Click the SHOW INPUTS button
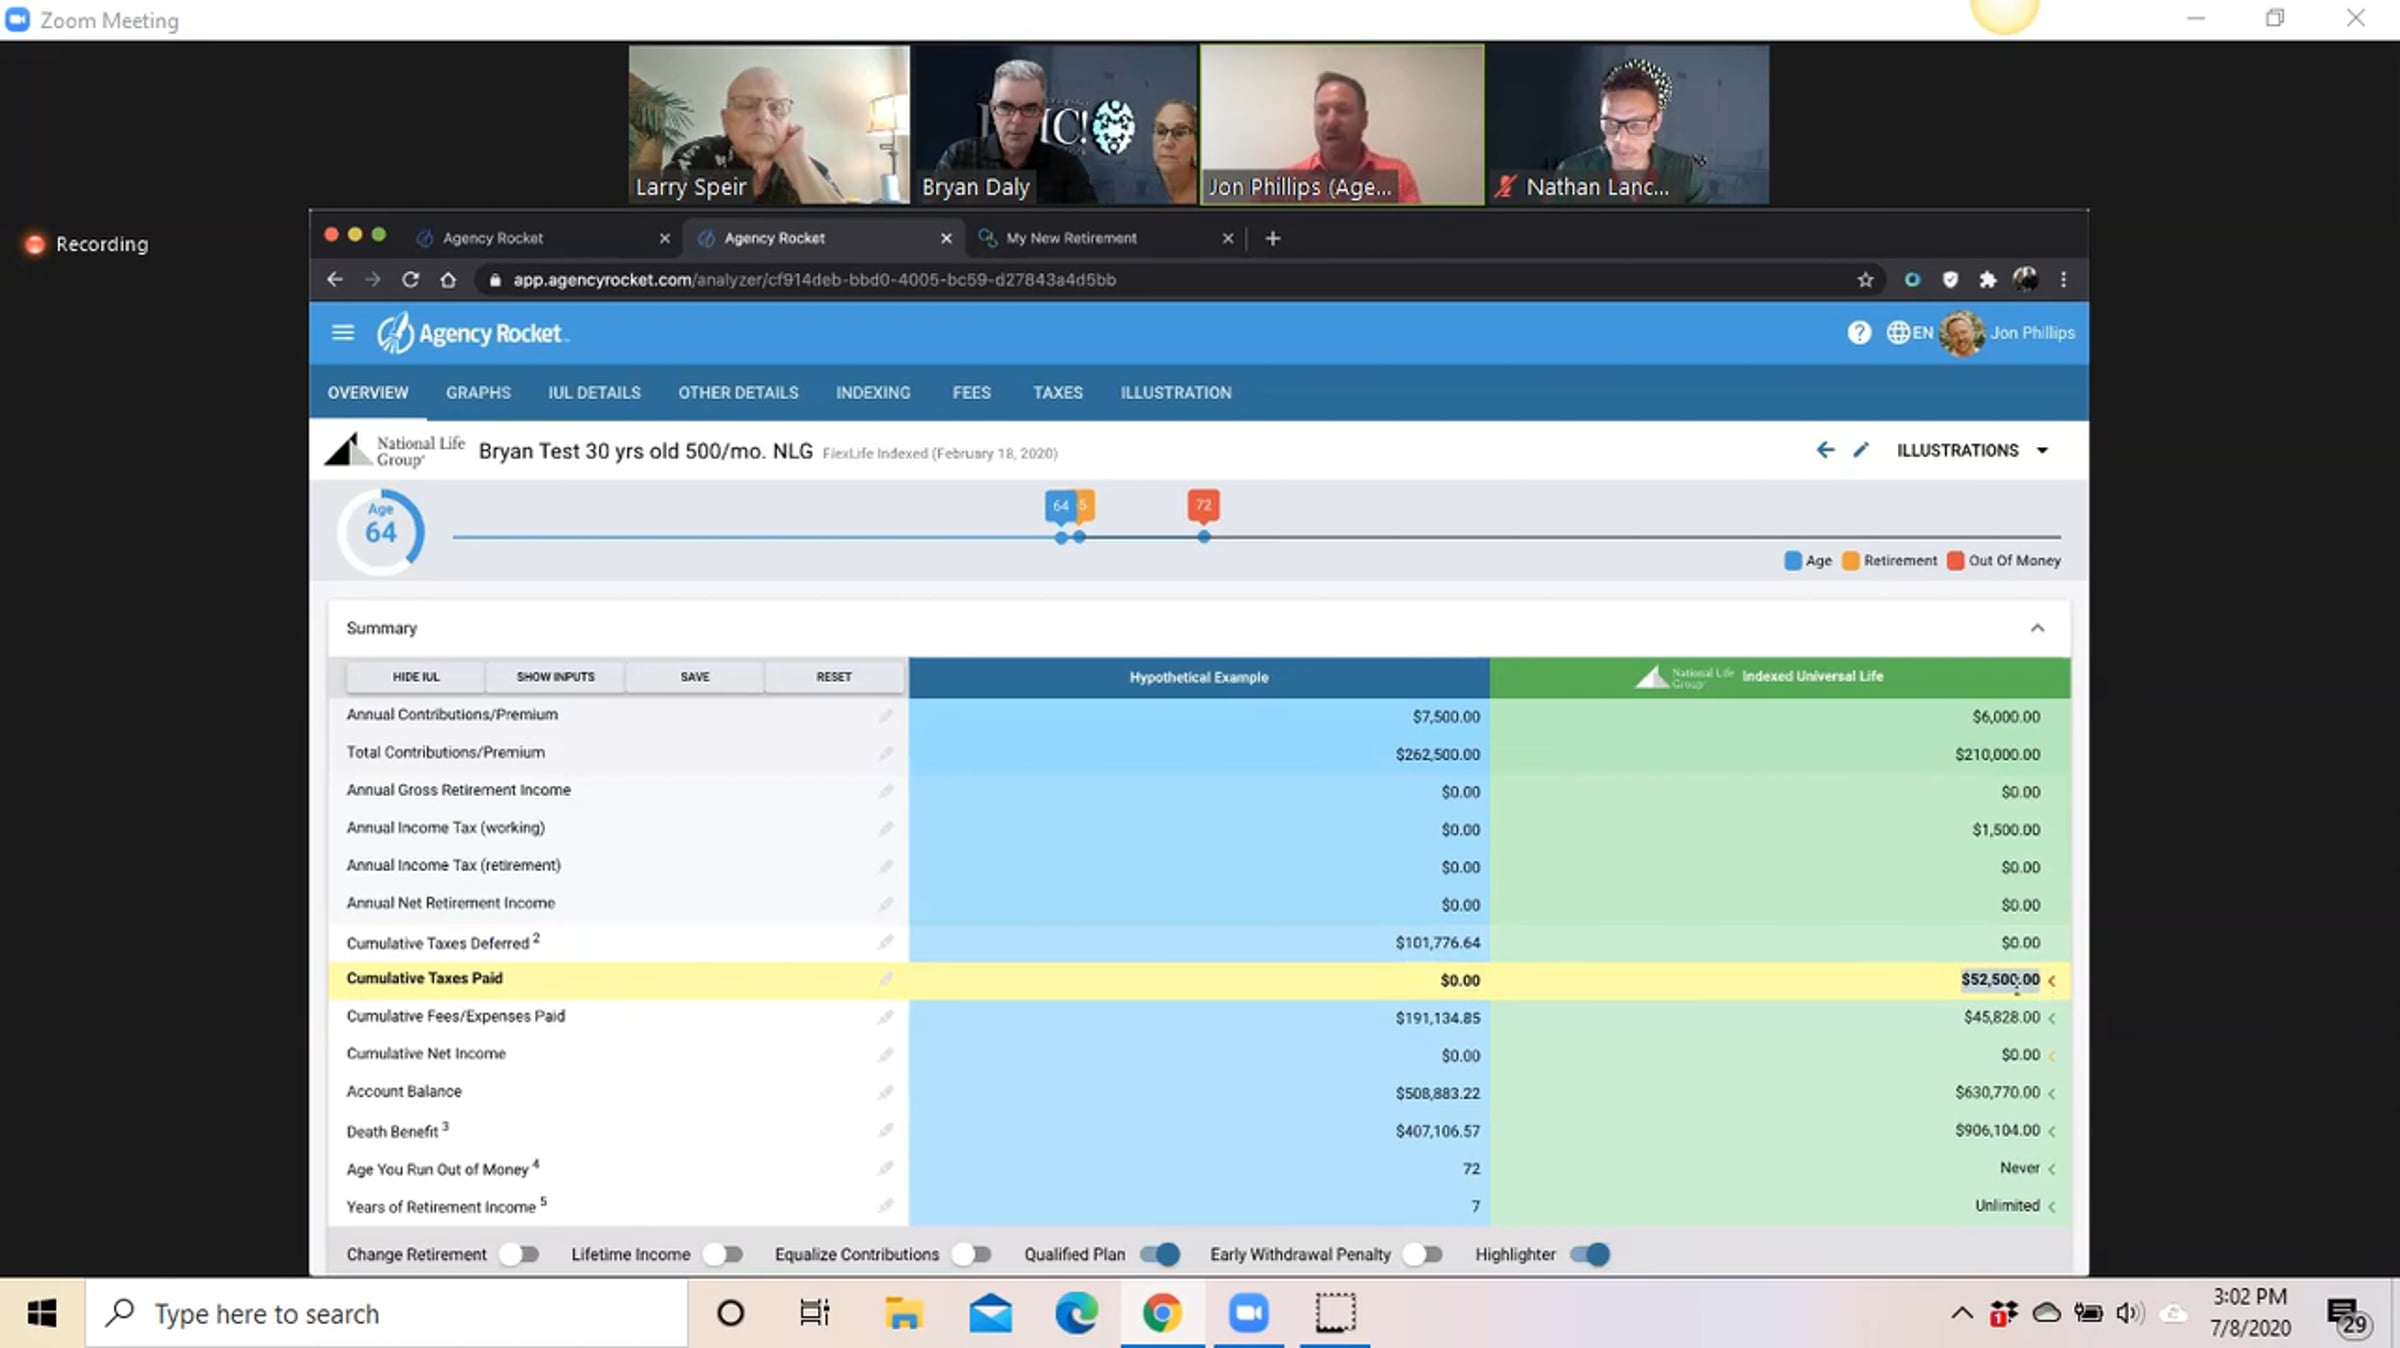 click(x=555, y=677)
